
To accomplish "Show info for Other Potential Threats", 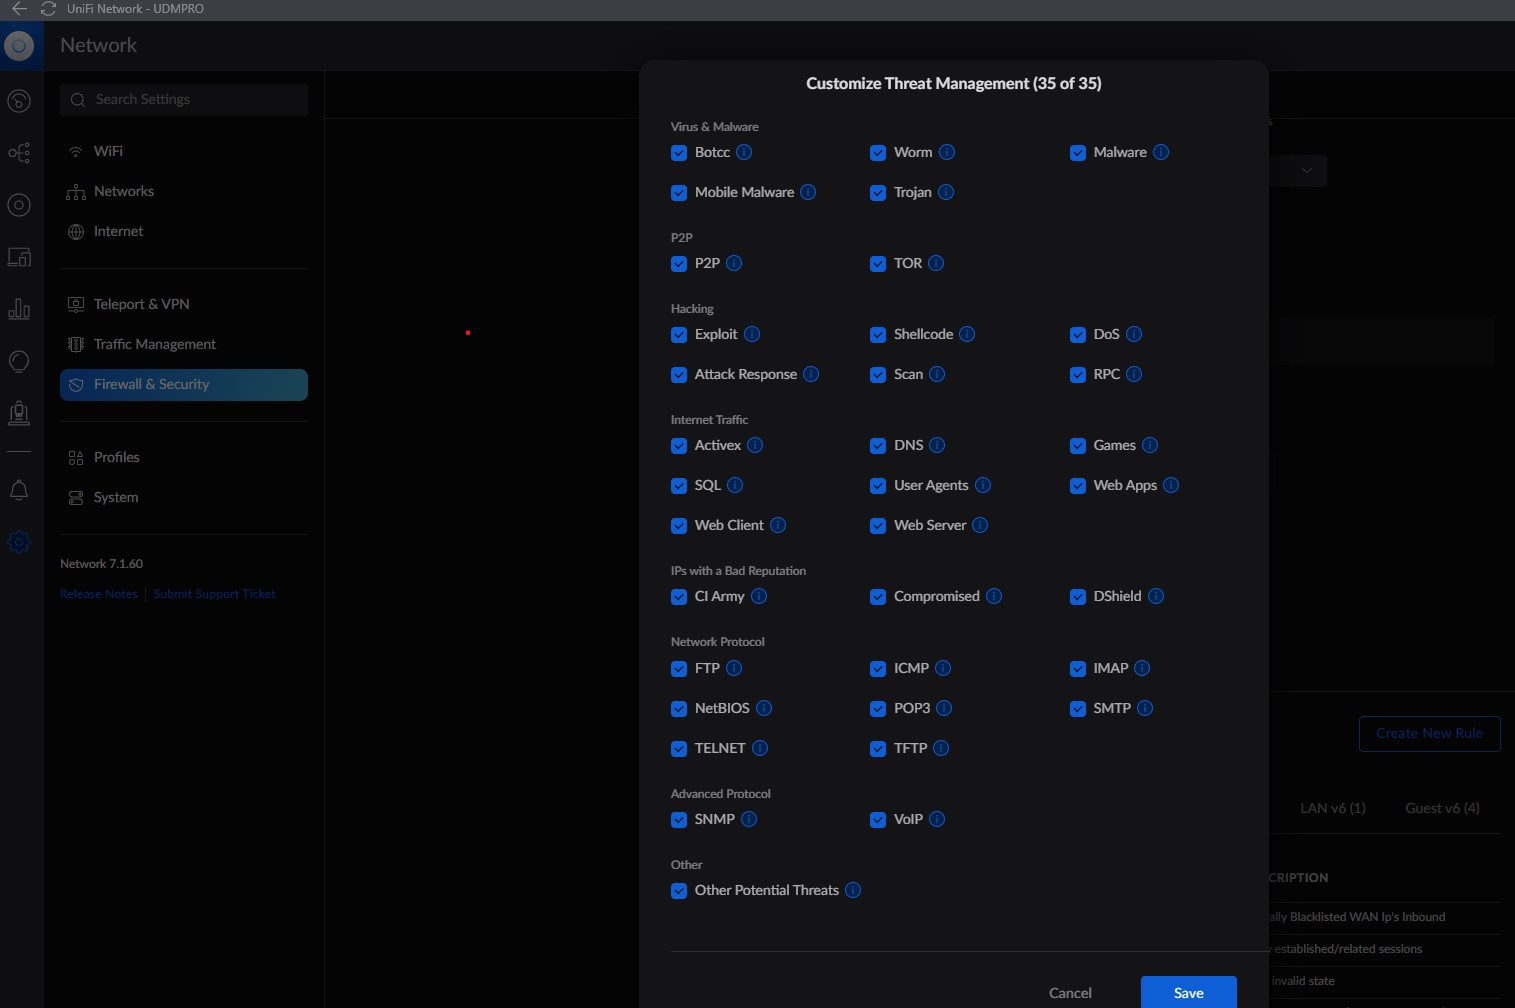I will 853,890.
